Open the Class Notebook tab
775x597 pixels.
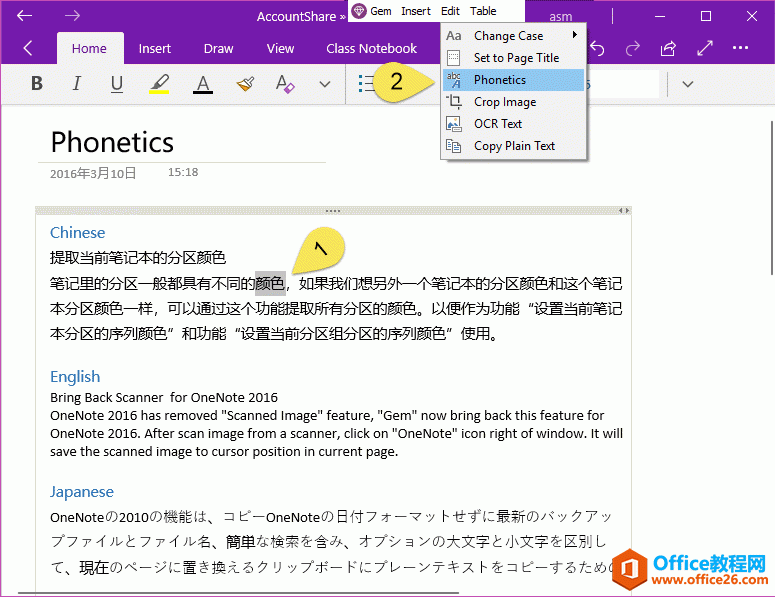pos(371,48)
